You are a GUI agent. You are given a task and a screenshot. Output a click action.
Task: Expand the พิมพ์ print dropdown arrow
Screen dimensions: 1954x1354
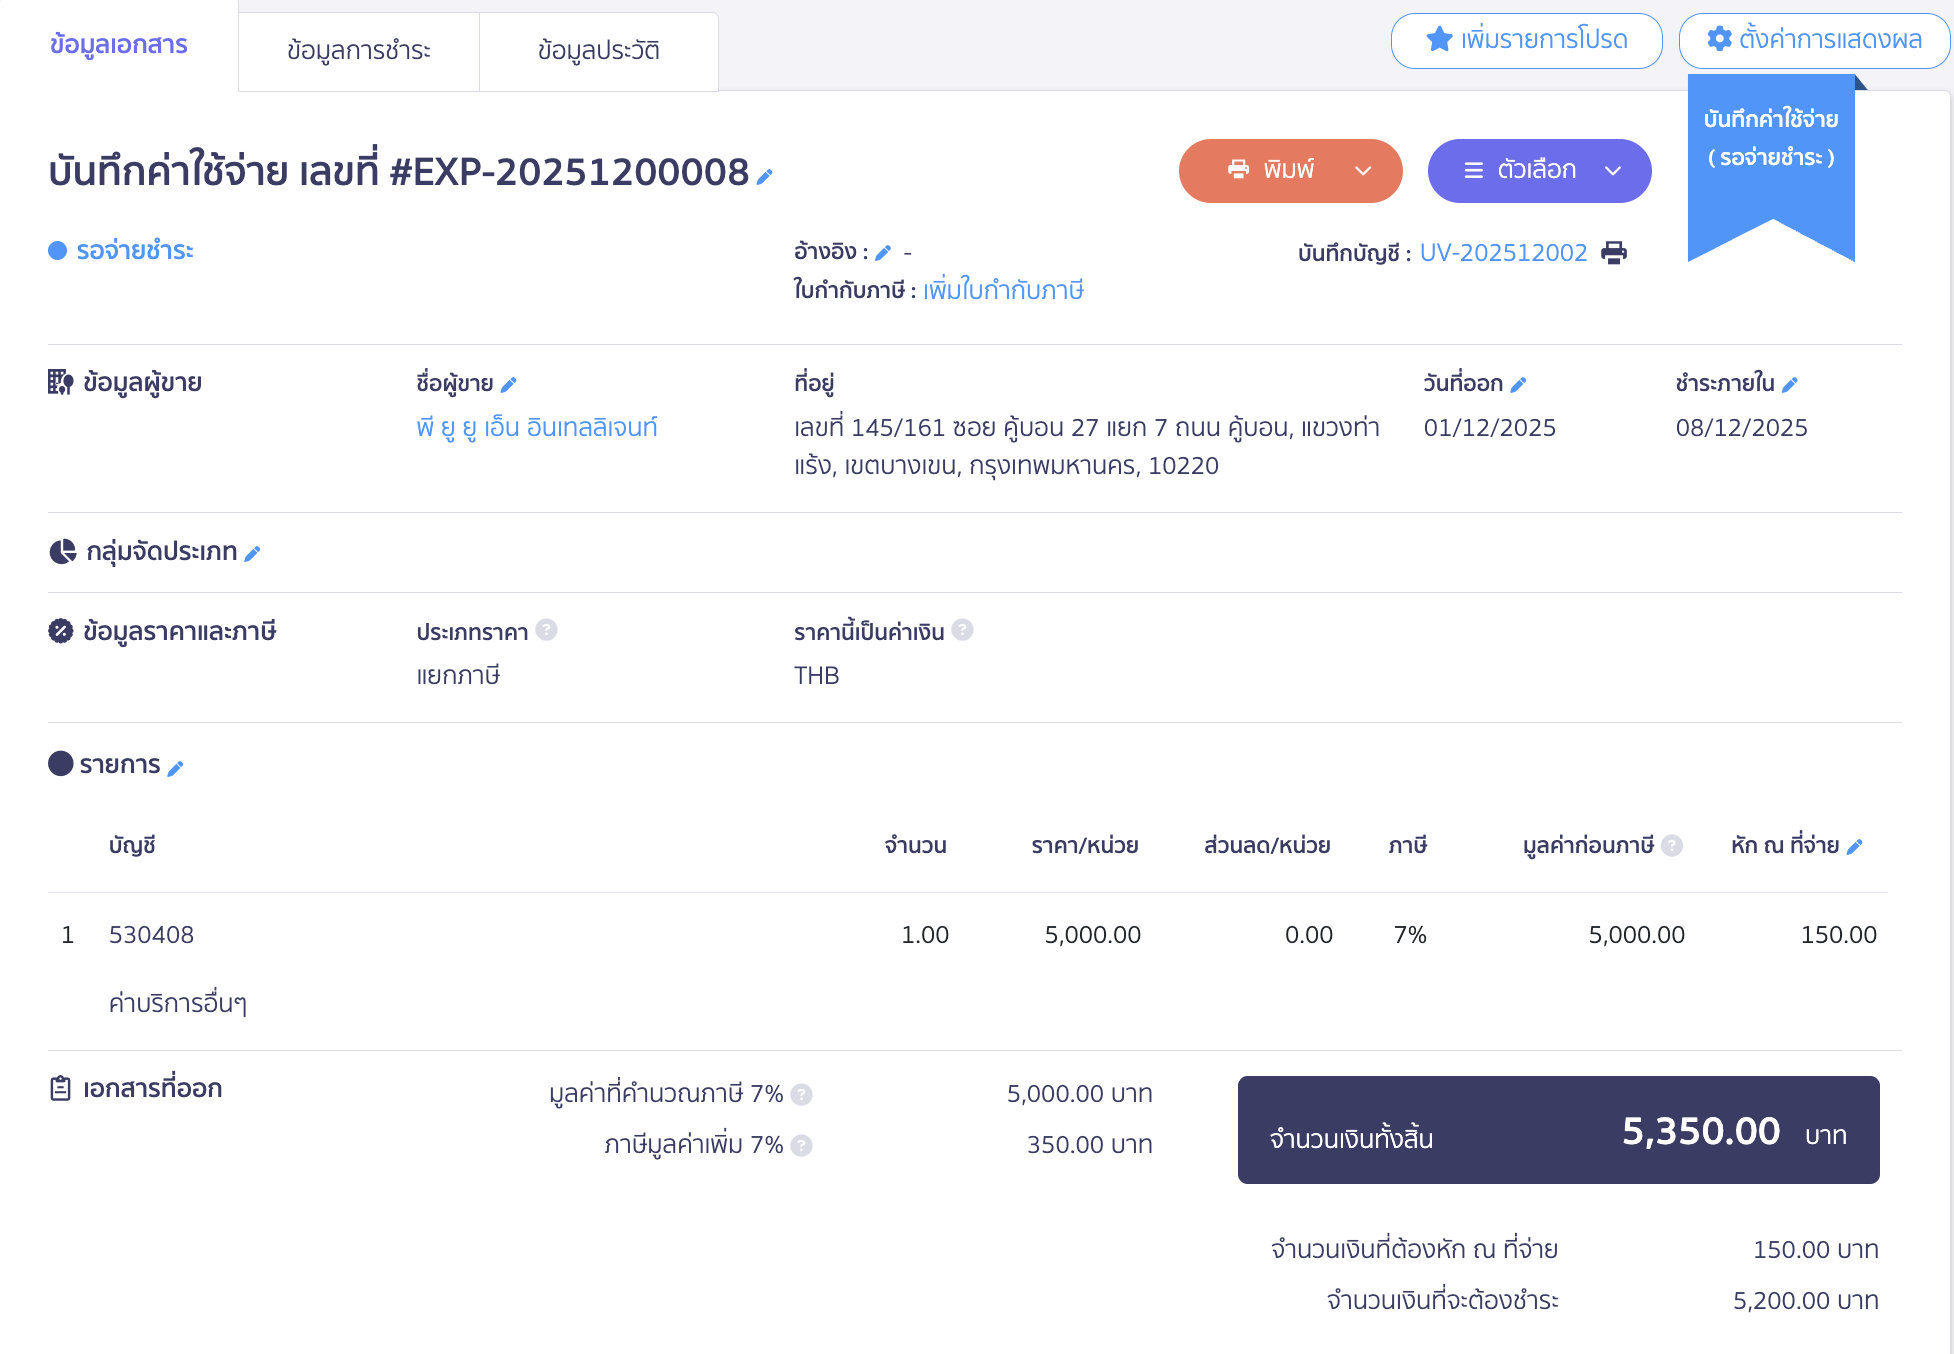[x=1363, y=171]
